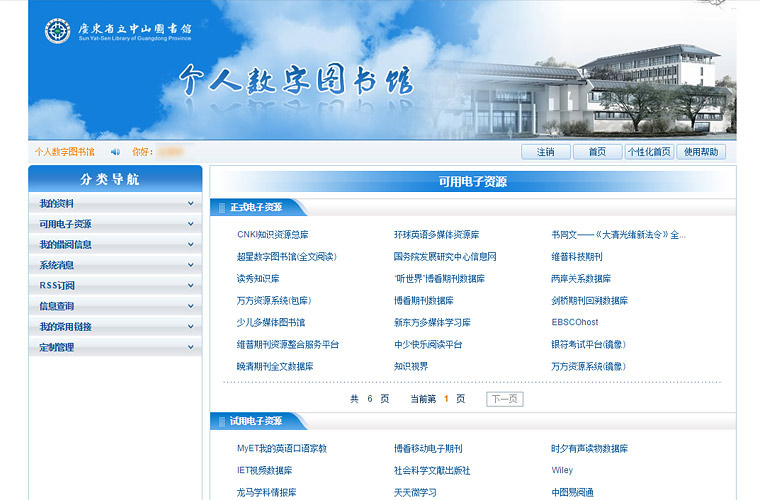Select 定制管理 menu item
The width and height of the screenshot is (760, 500).
115,347
